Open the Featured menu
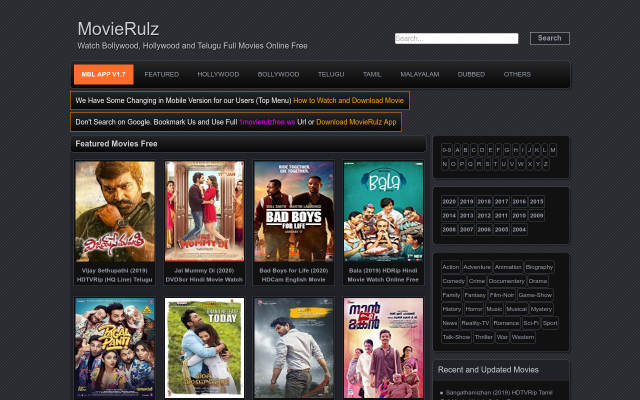This screenshot has height=400, width=640. point(162,74)
